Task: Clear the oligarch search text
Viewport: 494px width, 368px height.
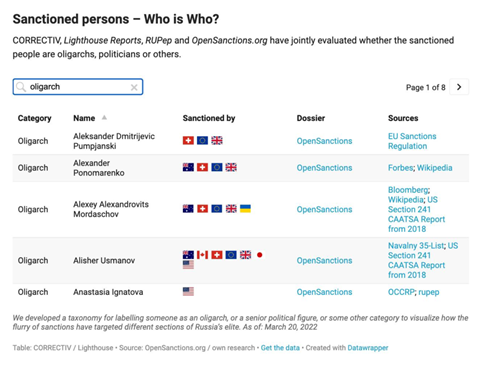Action: 134,87
